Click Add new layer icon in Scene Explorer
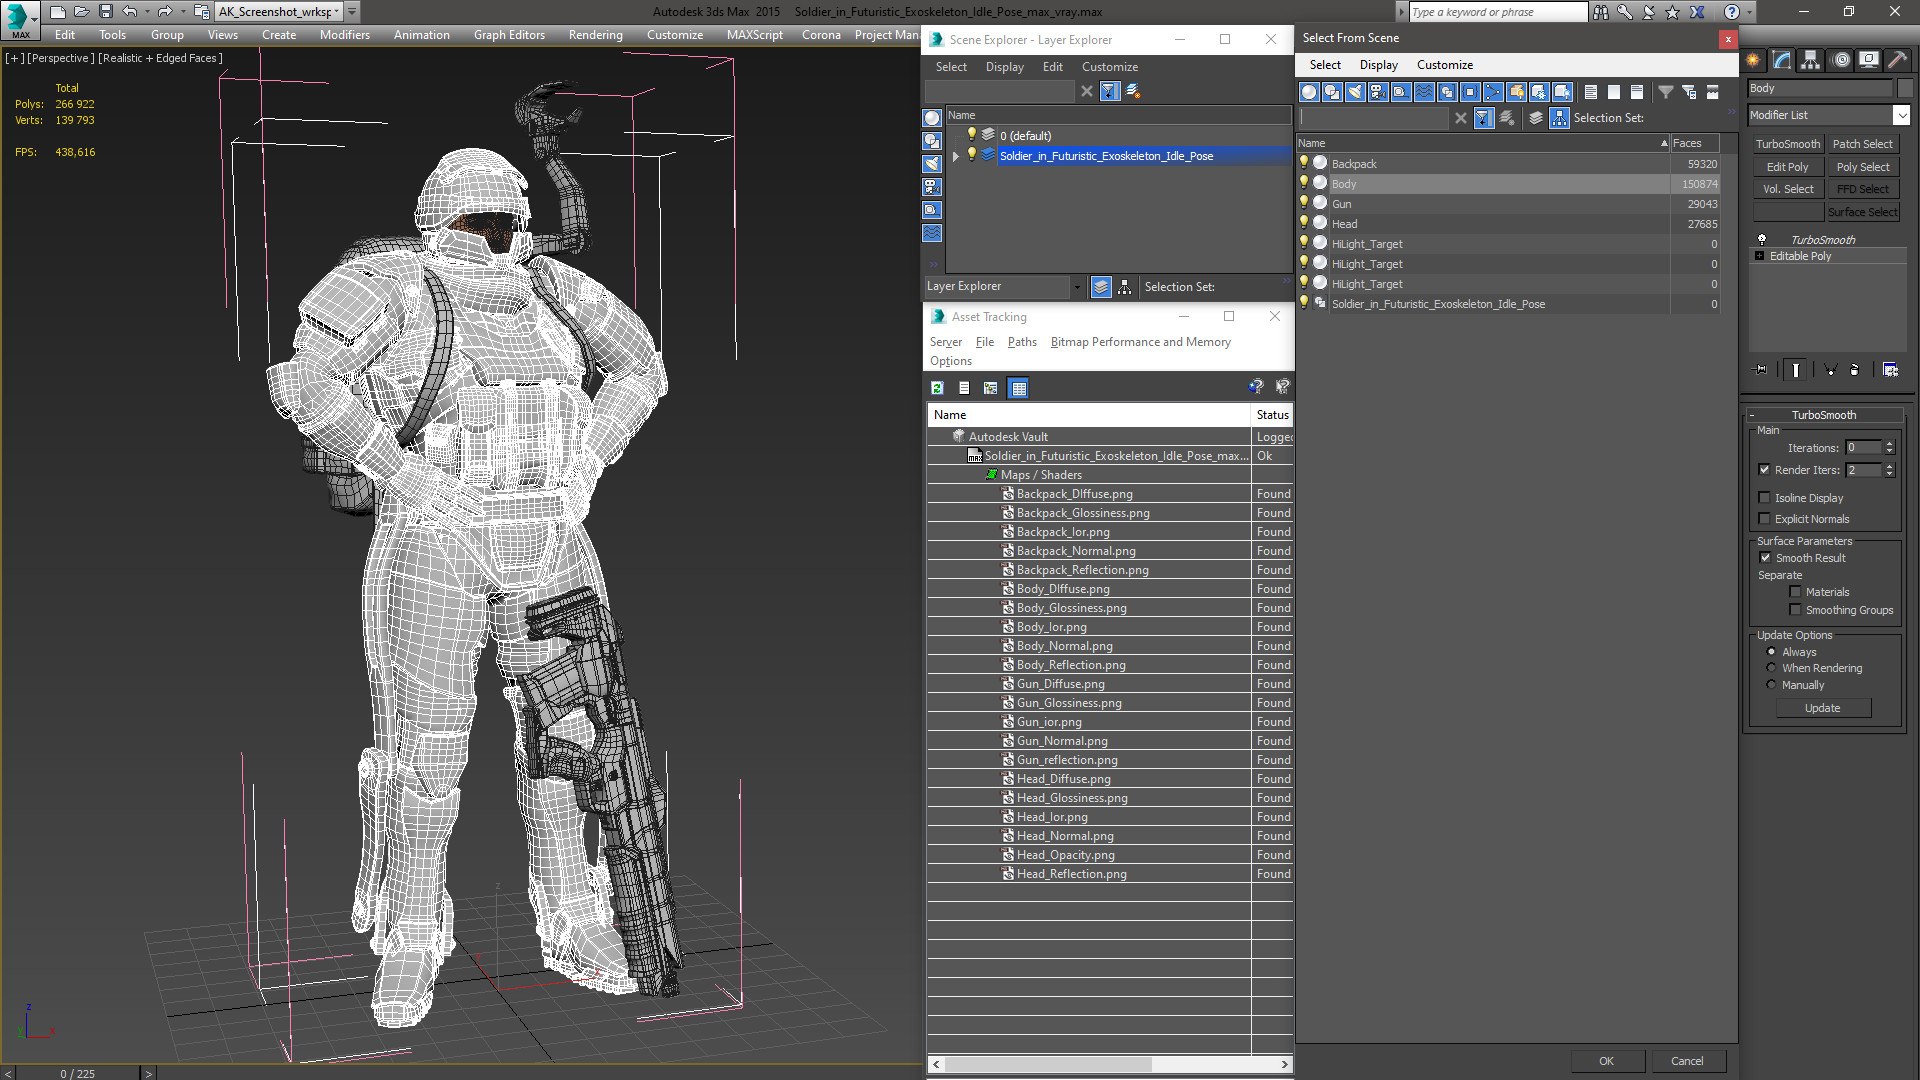The image size is (1920, 1080). tap(1133, 91)
